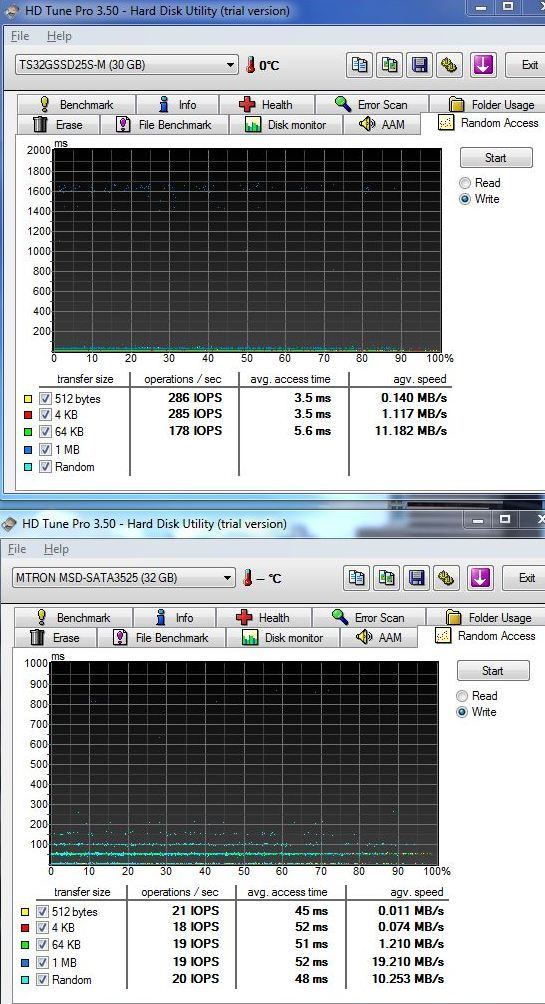Image resolution: width=545 pixels, height=1004 pixels.
Task: Toggle 4 KB checkbox in bottom MTRON window
Action: click(42, 928)
